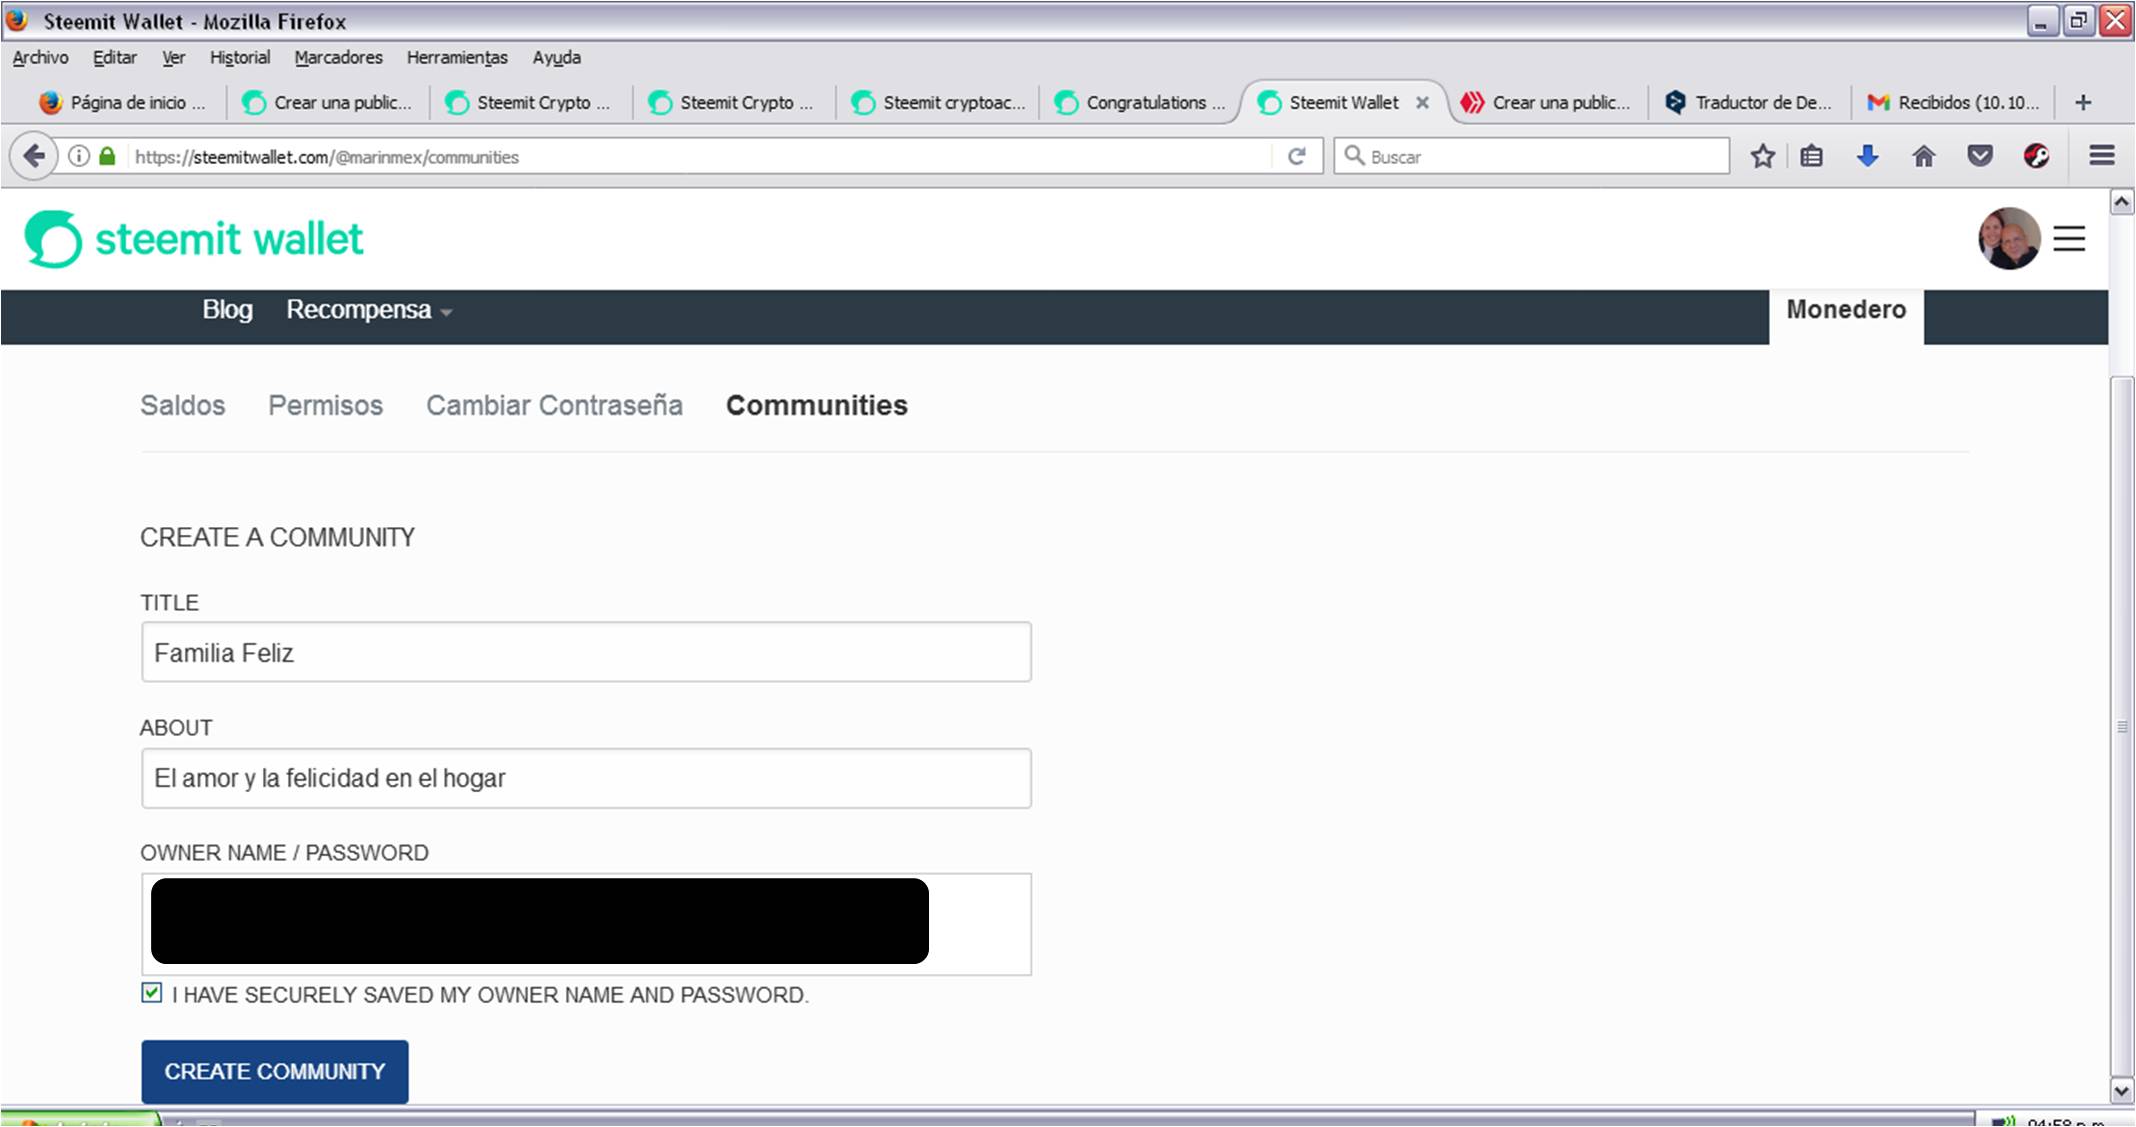This screenshot has height=1127, width=2136.
Task: Open the Firefox hamburger menu
Action: point(2102,155)
